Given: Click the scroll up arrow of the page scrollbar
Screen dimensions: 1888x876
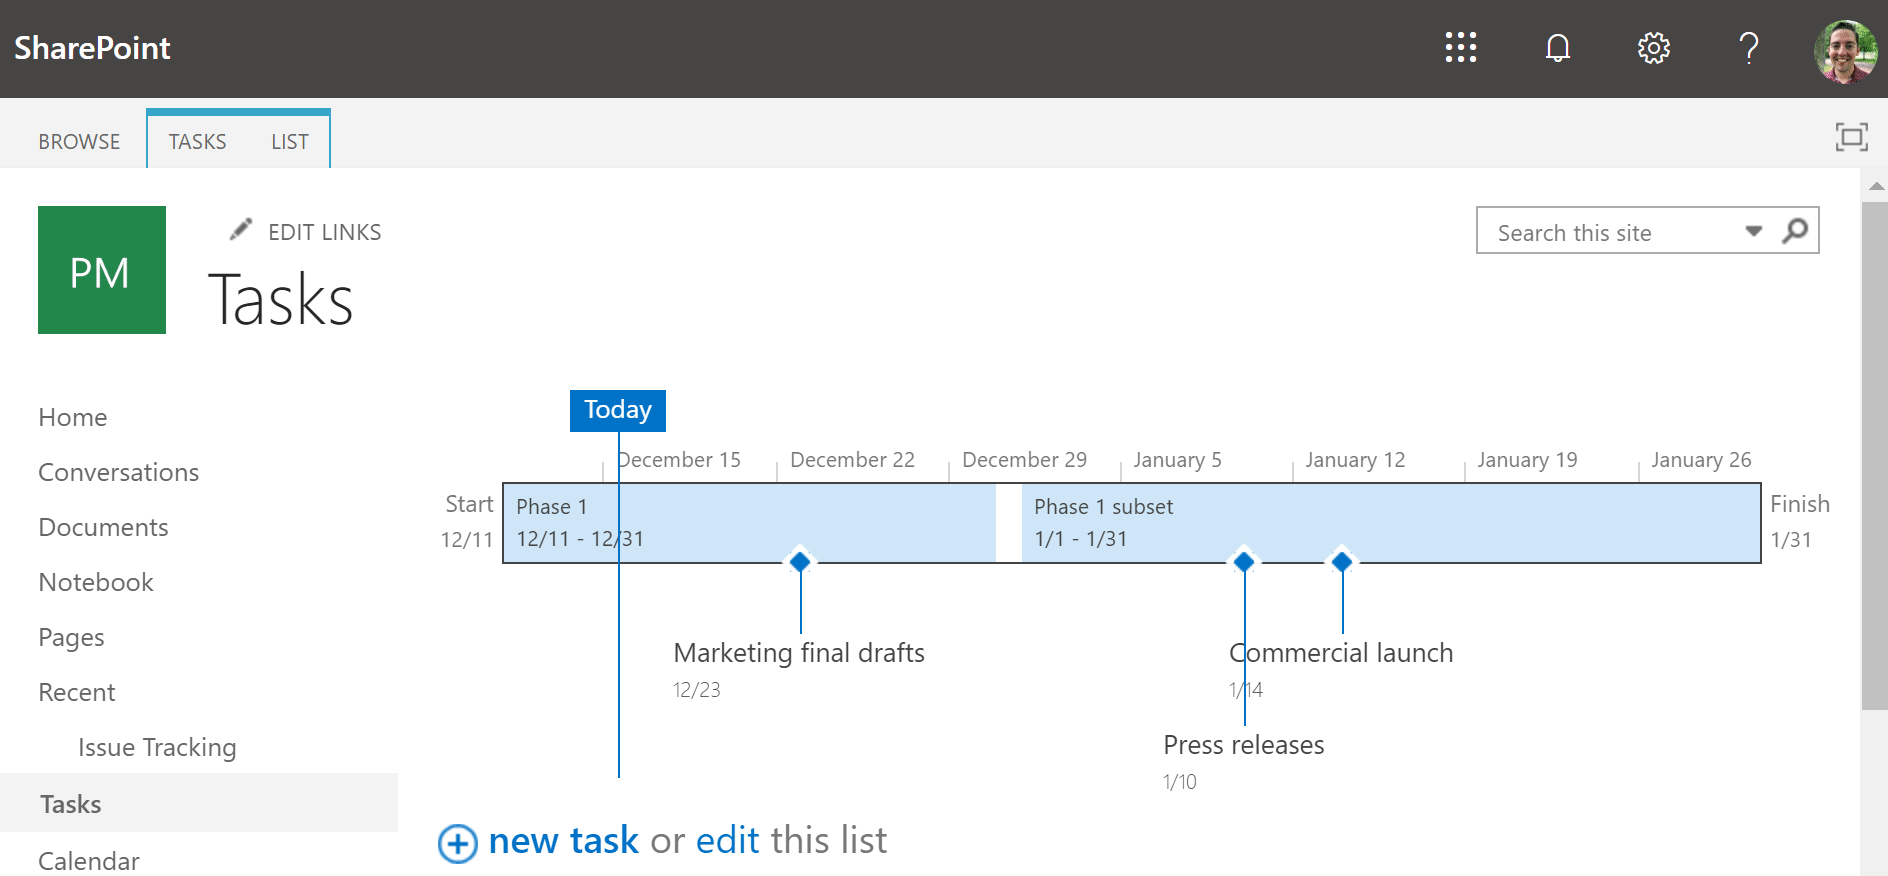Looking at the screenshot, I should pos(1876,186).
